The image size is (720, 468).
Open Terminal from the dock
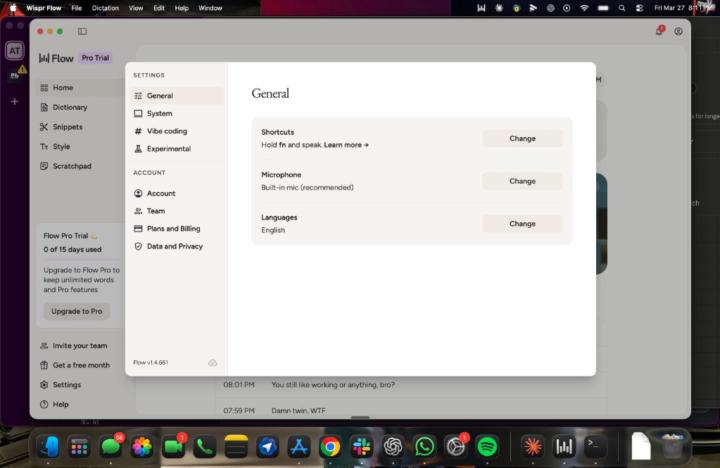[595, 446]
